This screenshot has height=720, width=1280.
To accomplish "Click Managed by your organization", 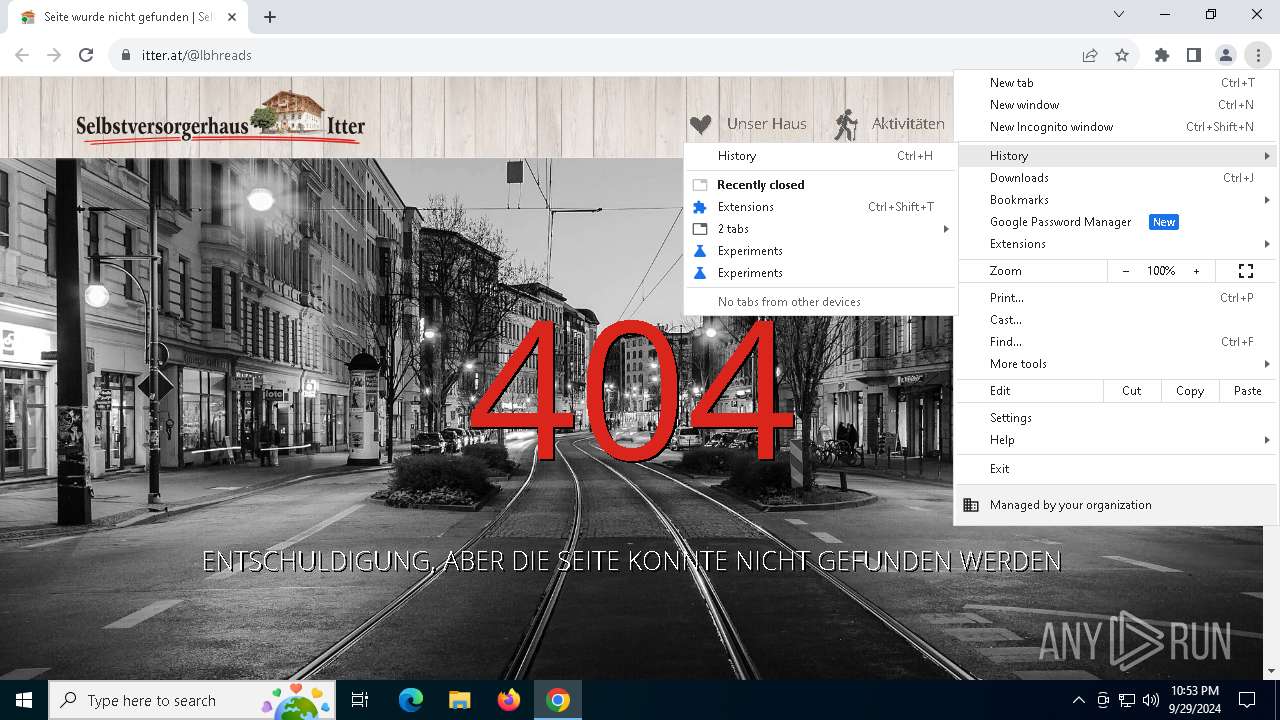I will pyautogui.click(x=1116, y=505).
